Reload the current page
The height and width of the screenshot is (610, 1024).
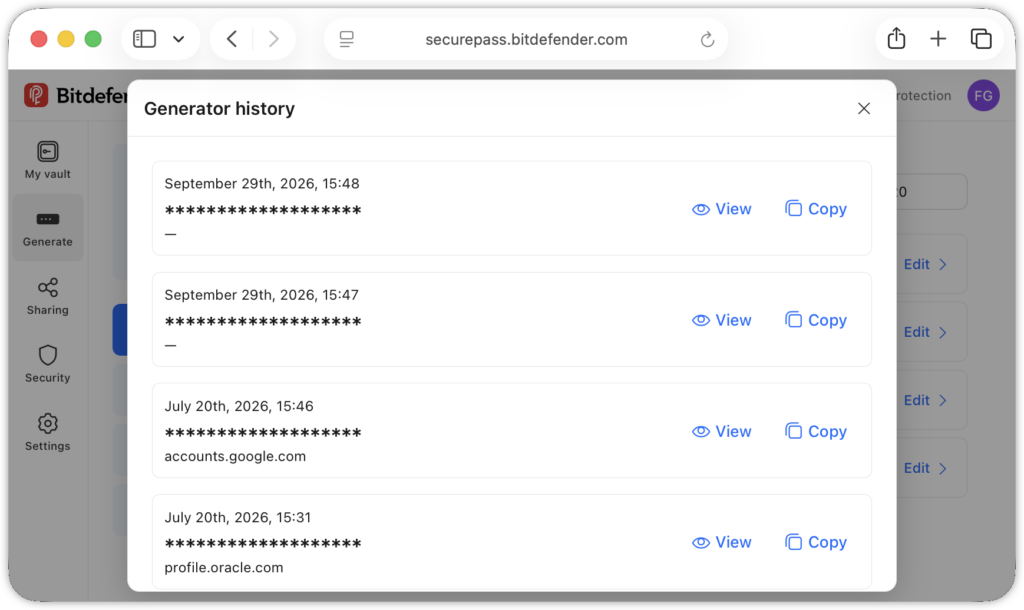707,40
